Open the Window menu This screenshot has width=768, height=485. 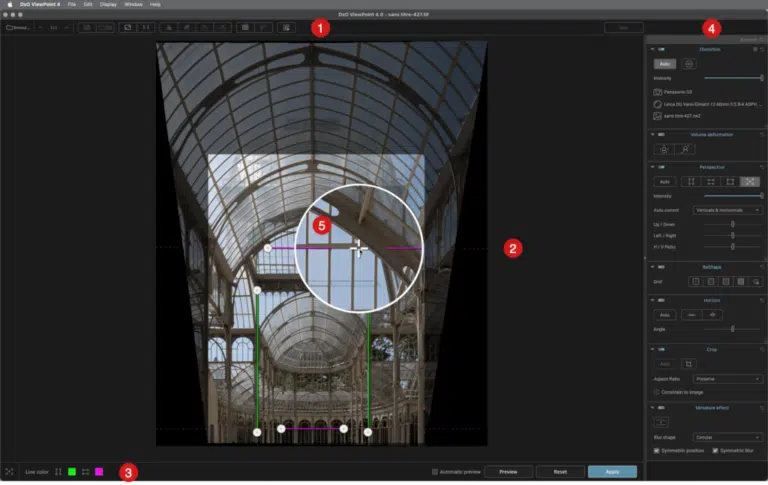(x=133, y=4)
